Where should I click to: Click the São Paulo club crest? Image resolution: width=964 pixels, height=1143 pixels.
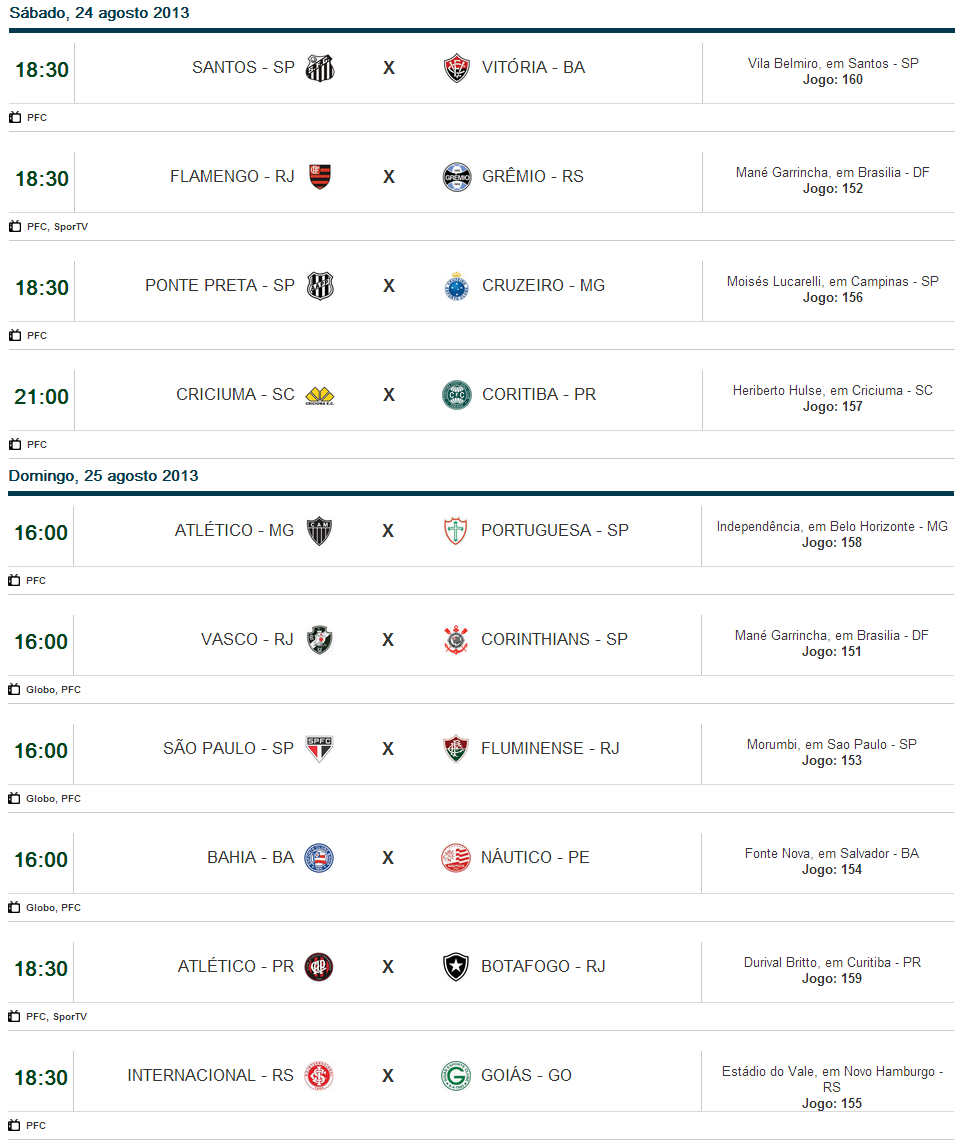click(319, 749)
